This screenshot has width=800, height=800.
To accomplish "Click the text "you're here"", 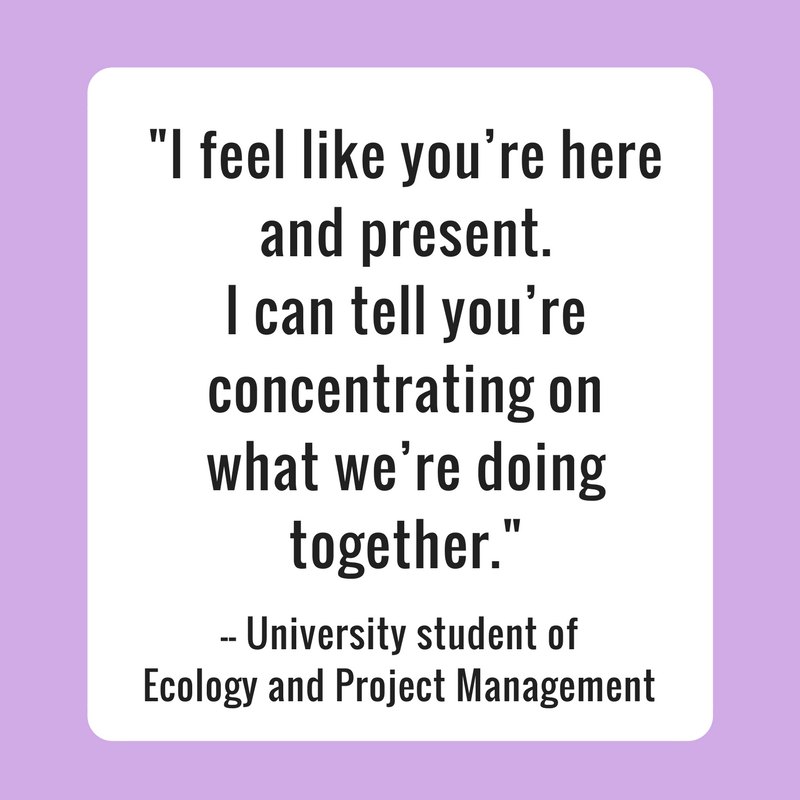I will [531, 157].
